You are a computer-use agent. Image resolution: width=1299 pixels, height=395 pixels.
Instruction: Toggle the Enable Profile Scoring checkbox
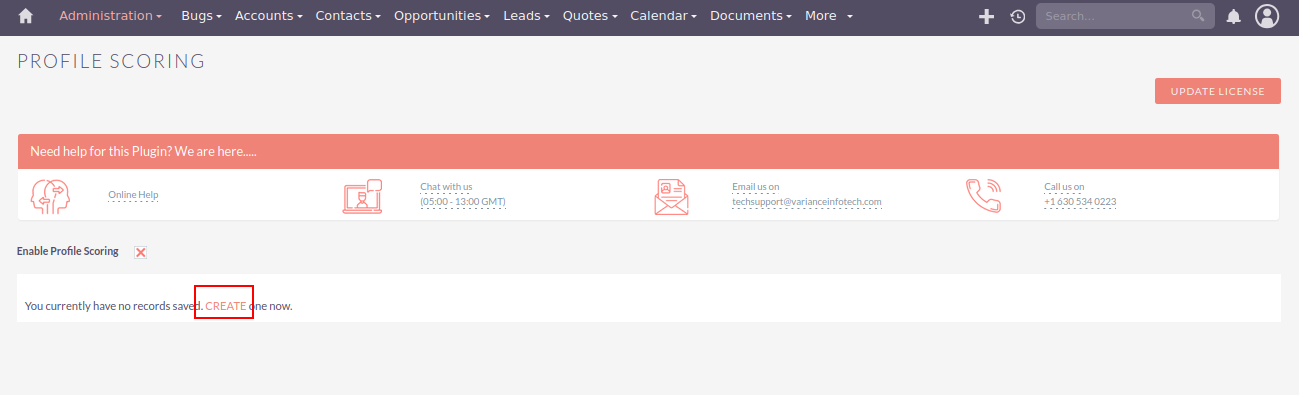[x=141, y=252]
